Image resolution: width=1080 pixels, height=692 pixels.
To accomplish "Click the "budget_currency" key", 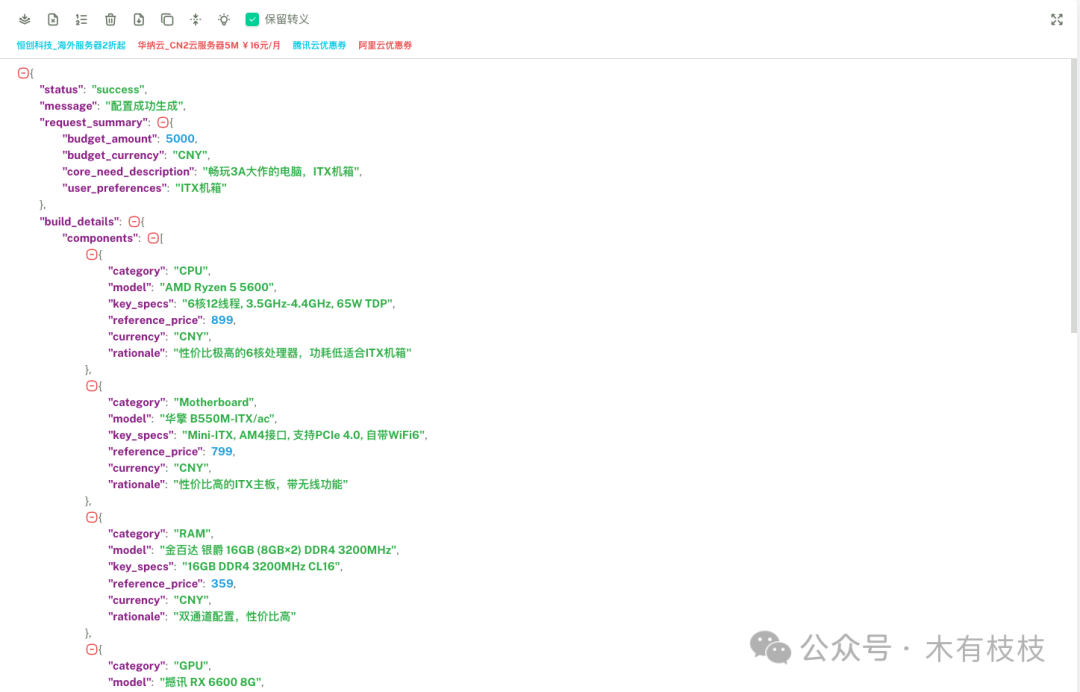I will click(x=114, y=156).
